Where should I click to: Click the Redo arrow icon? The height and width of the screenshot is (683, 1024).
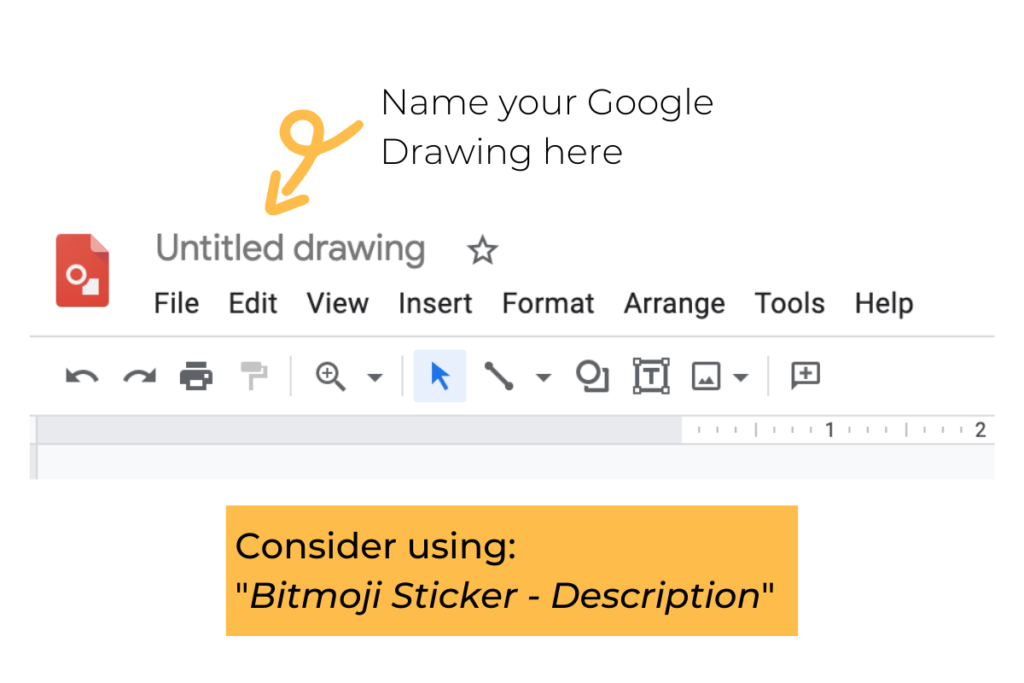click(x=139, y=376)
